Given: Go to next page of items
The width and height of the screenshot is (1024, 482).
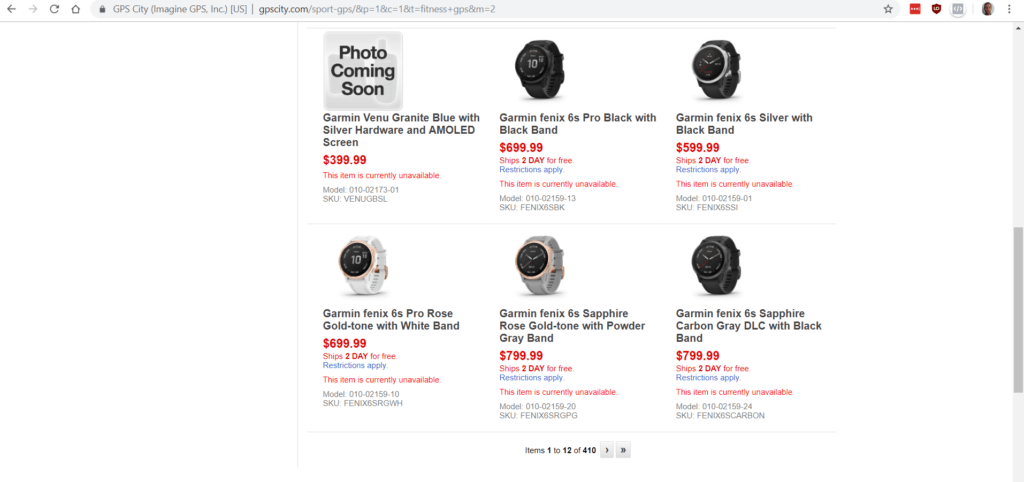Looking at the screenshot, I should 606,450.
